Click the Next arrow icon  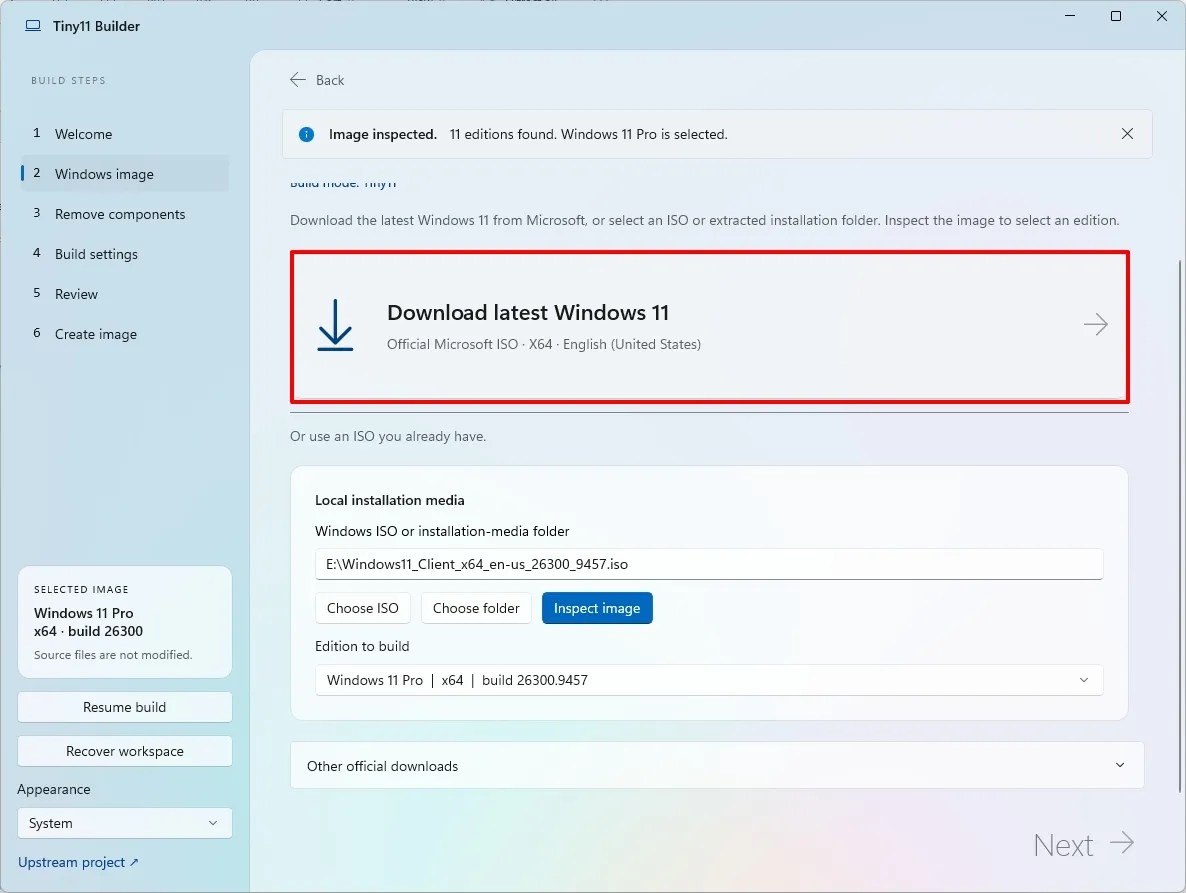click(1122, 842)
